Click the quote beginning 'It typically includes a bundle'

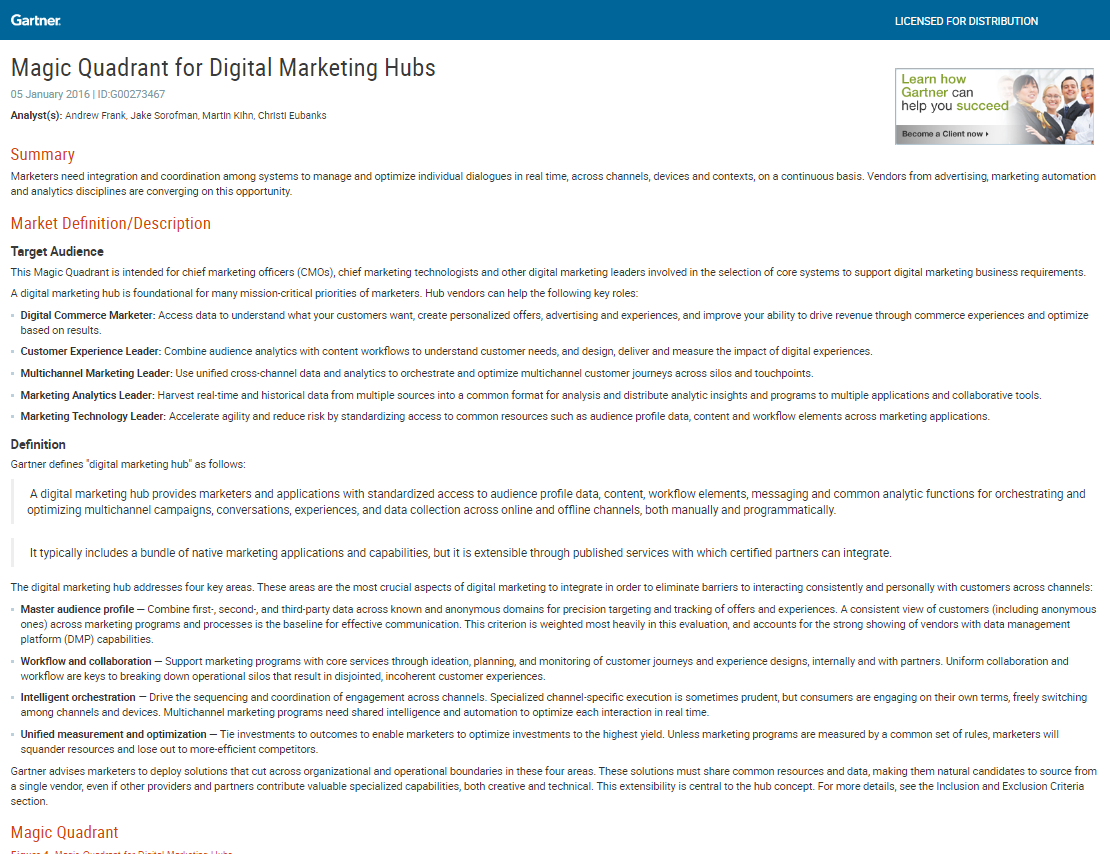[460, 553]
